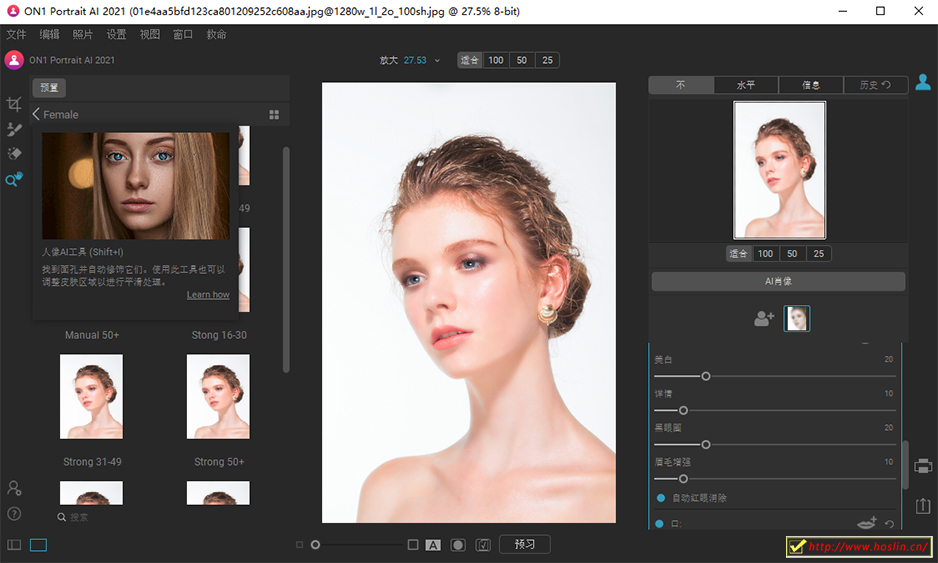Toggle auto red-eye removal option
This screenshot has width=938, height=563.
click(x=661, y=497)
